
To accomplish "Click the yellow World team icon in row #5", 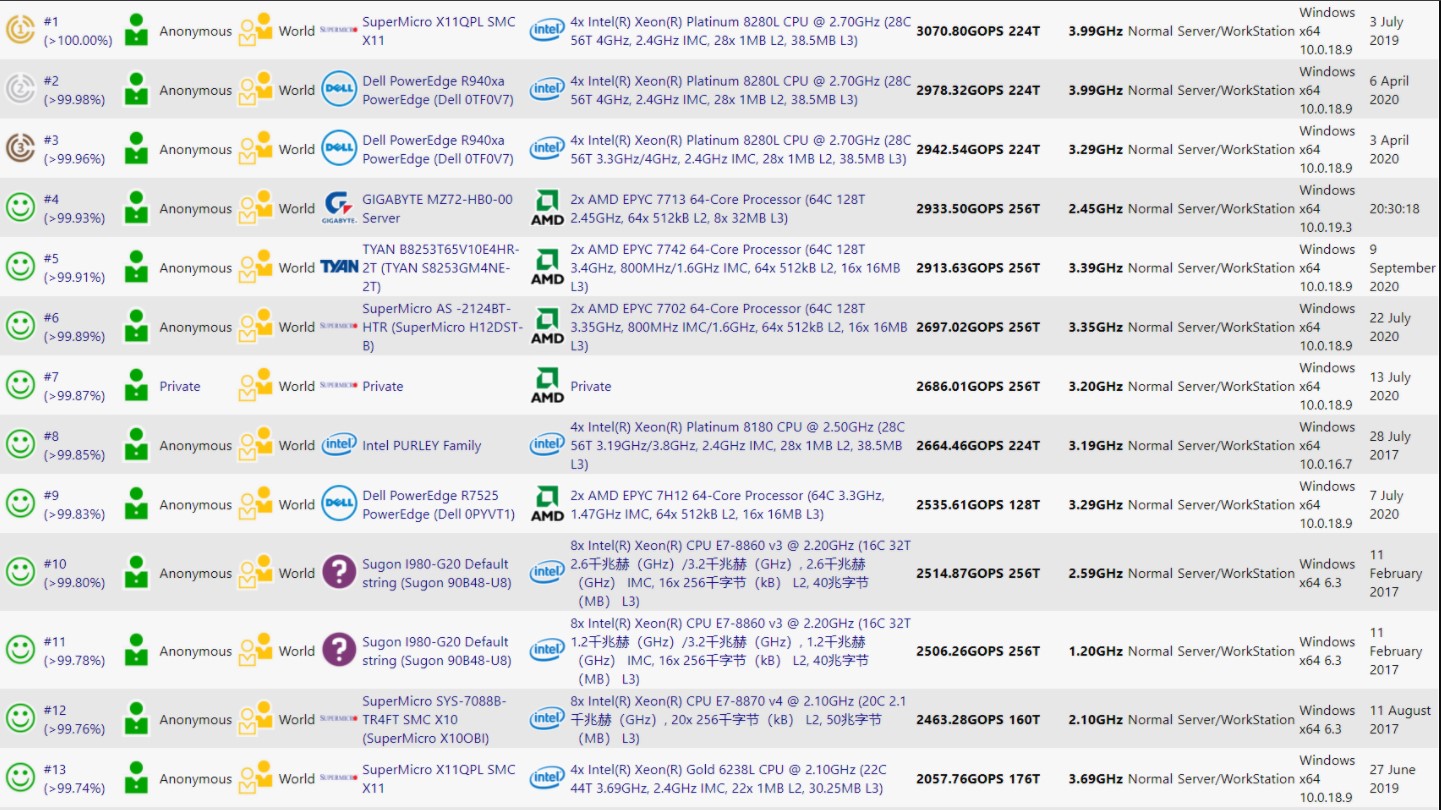I will (x=255, y=267).
